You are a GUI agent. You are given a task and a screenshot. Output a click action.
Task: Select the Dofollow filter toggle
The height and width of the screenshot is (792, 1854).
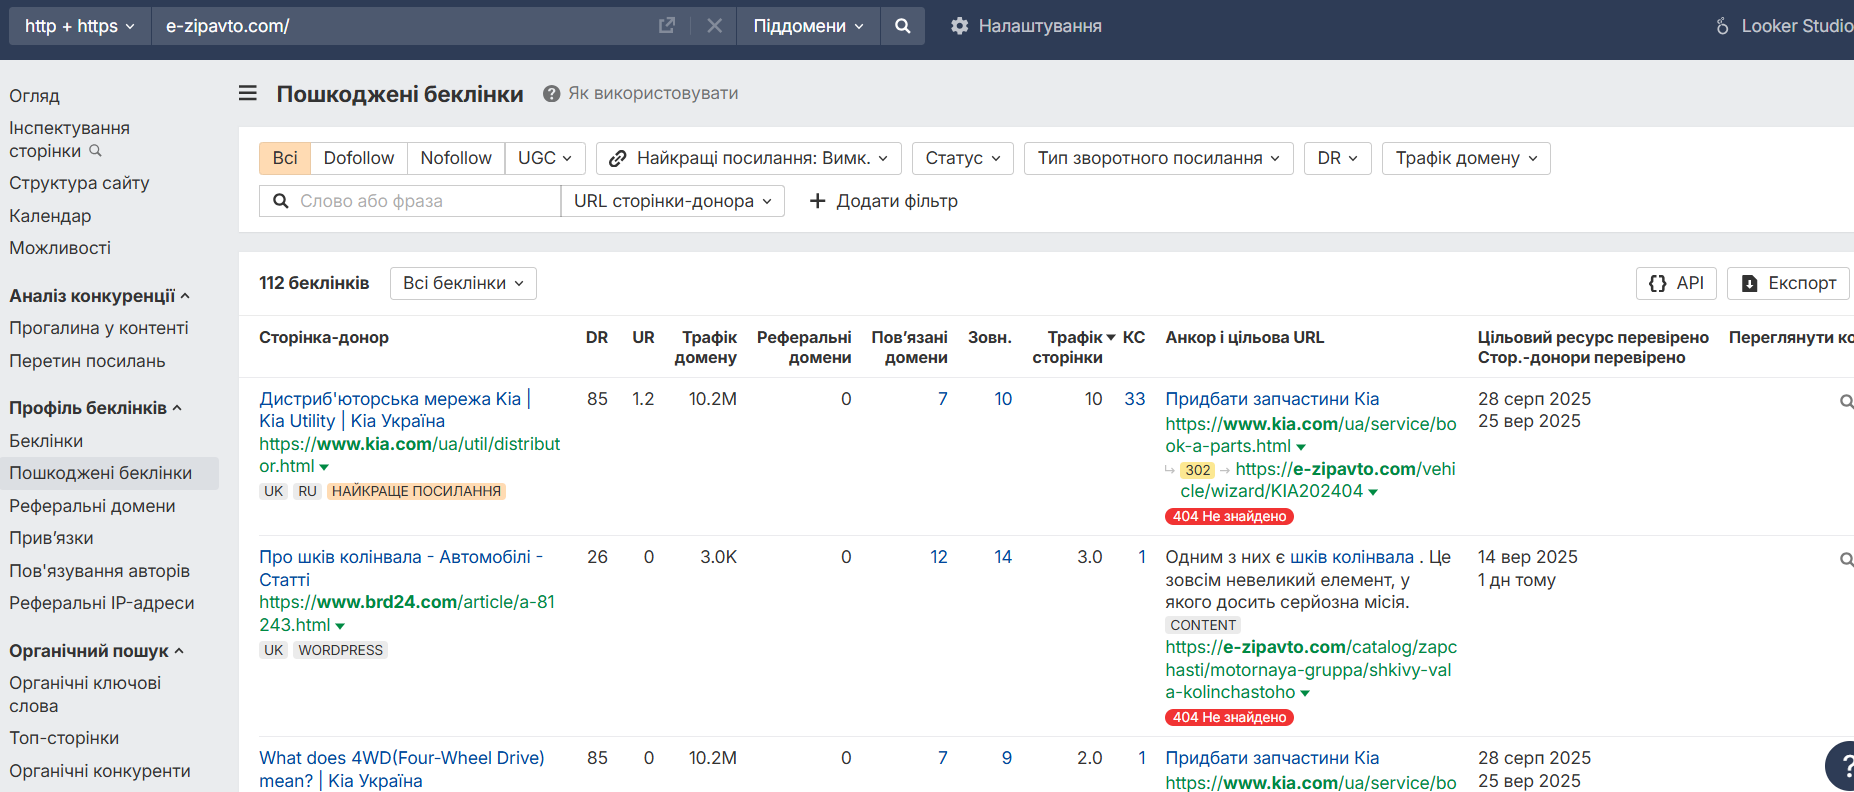tap(359, 158)
